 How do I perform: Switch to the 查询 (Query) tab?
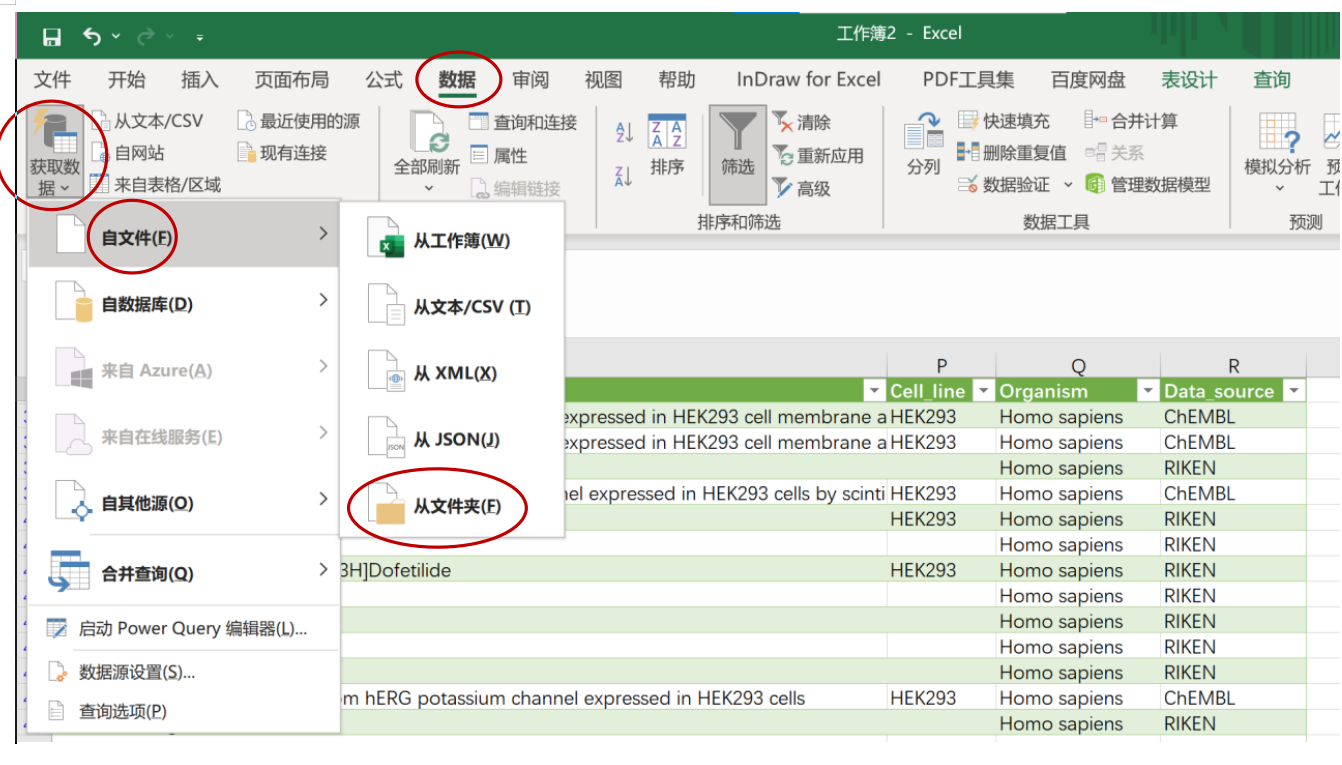tap(1272, 80)
